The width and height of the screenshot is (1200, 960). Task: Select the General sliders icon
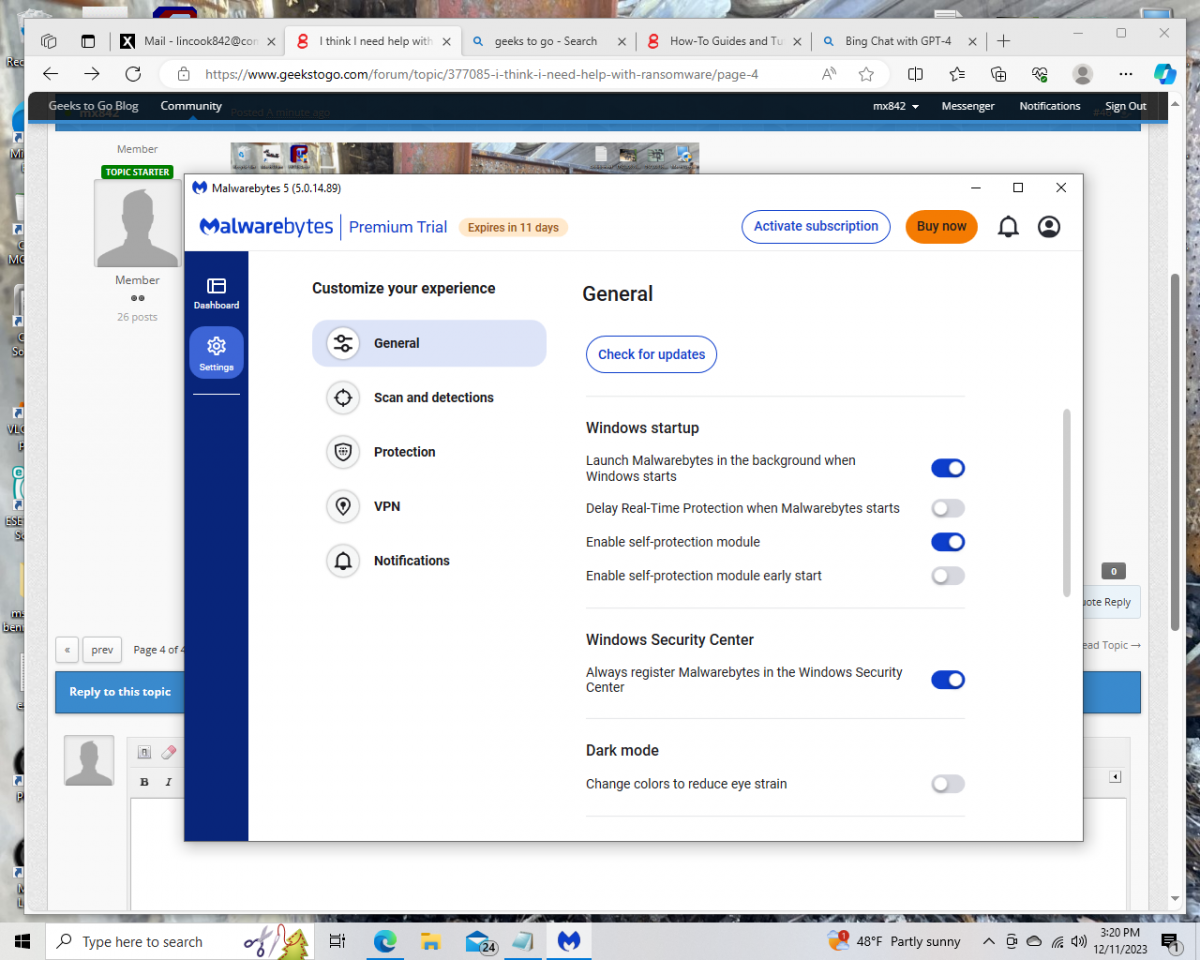coord(343,343)
